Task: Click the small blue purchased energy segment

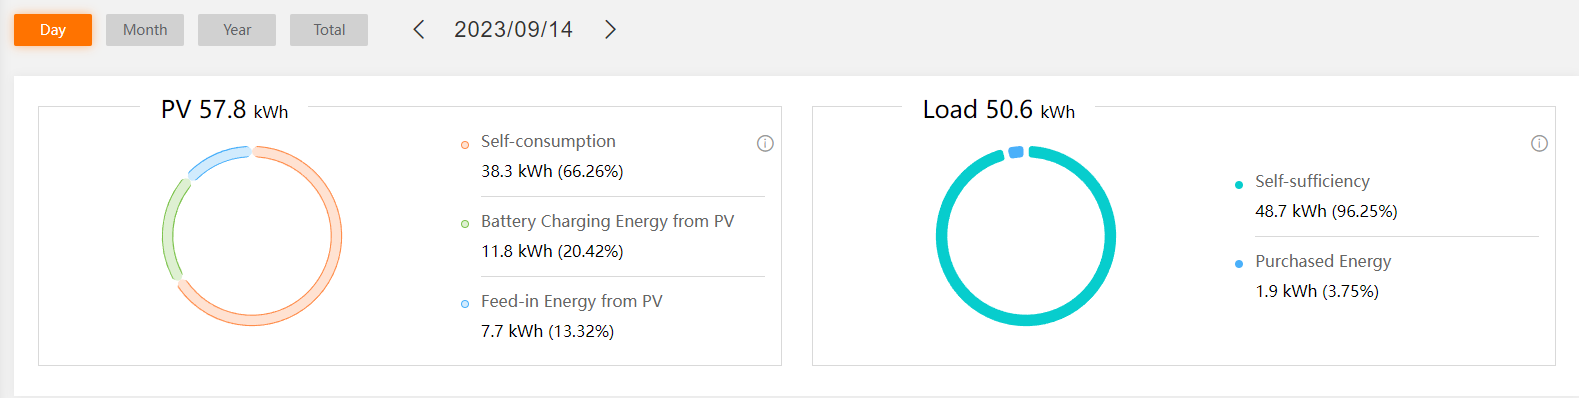Action: pyautogui.click(x=1016, y=152)
